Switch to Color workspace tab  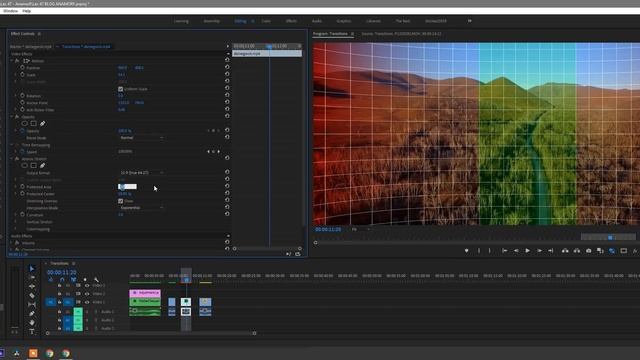point(266,21)
